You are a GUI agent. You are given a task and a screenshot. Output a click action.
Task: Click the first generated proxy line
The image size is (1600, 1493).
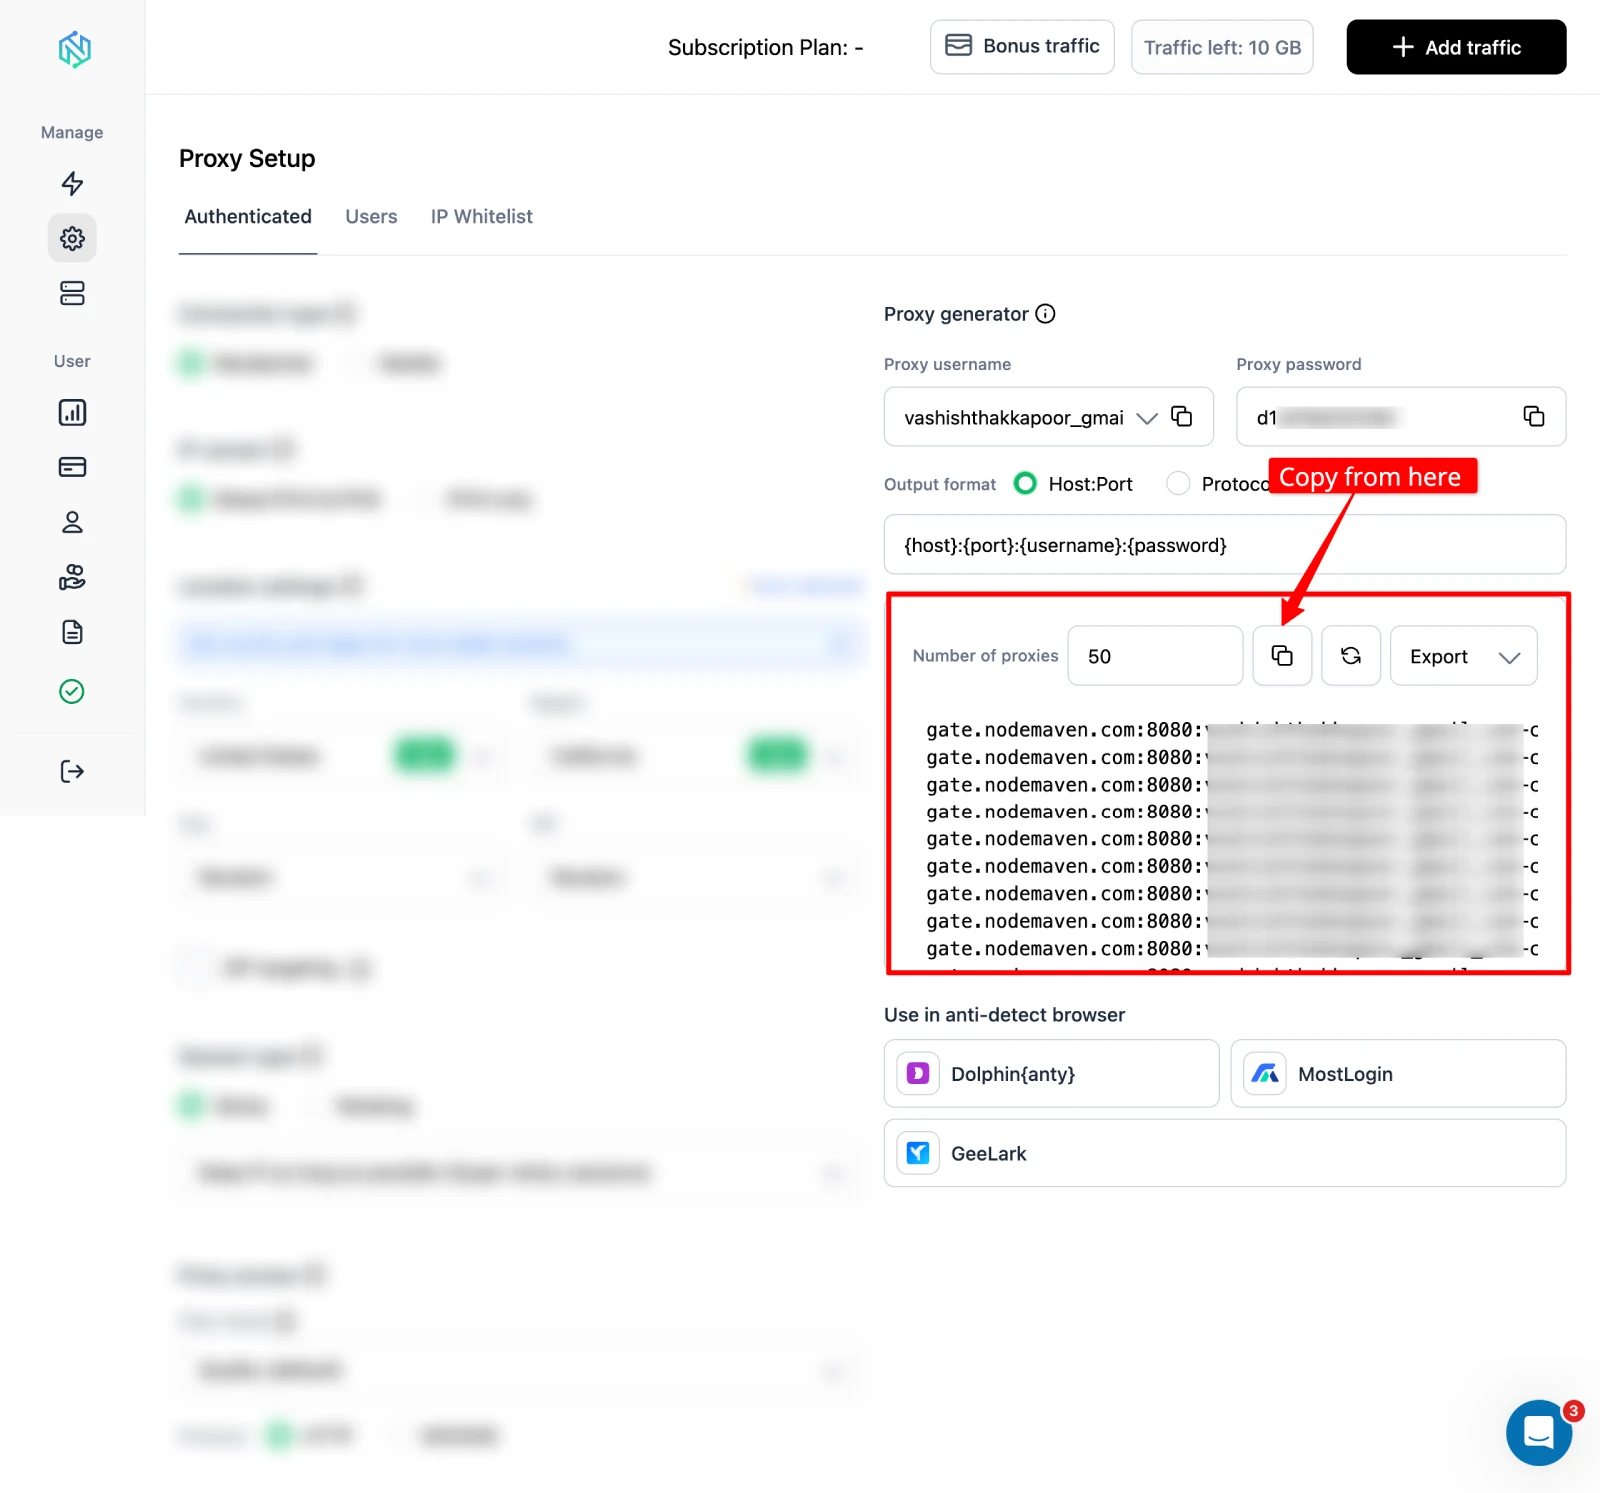pyautogui.click(x=1232, y=730)
